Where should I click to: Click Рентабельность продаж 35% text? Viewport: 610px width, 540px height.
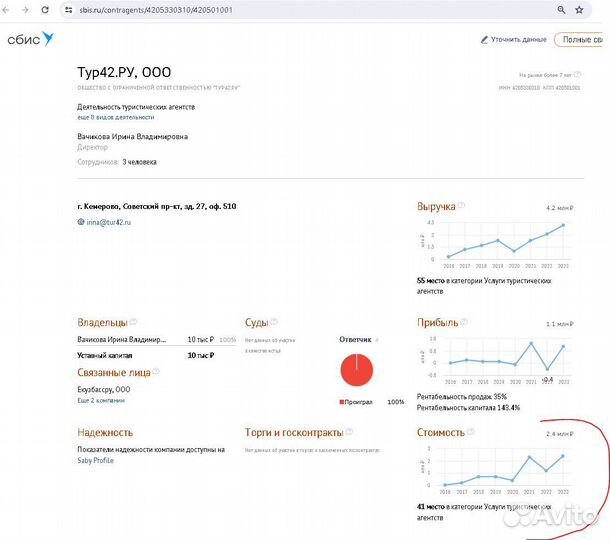click(462, 397)
